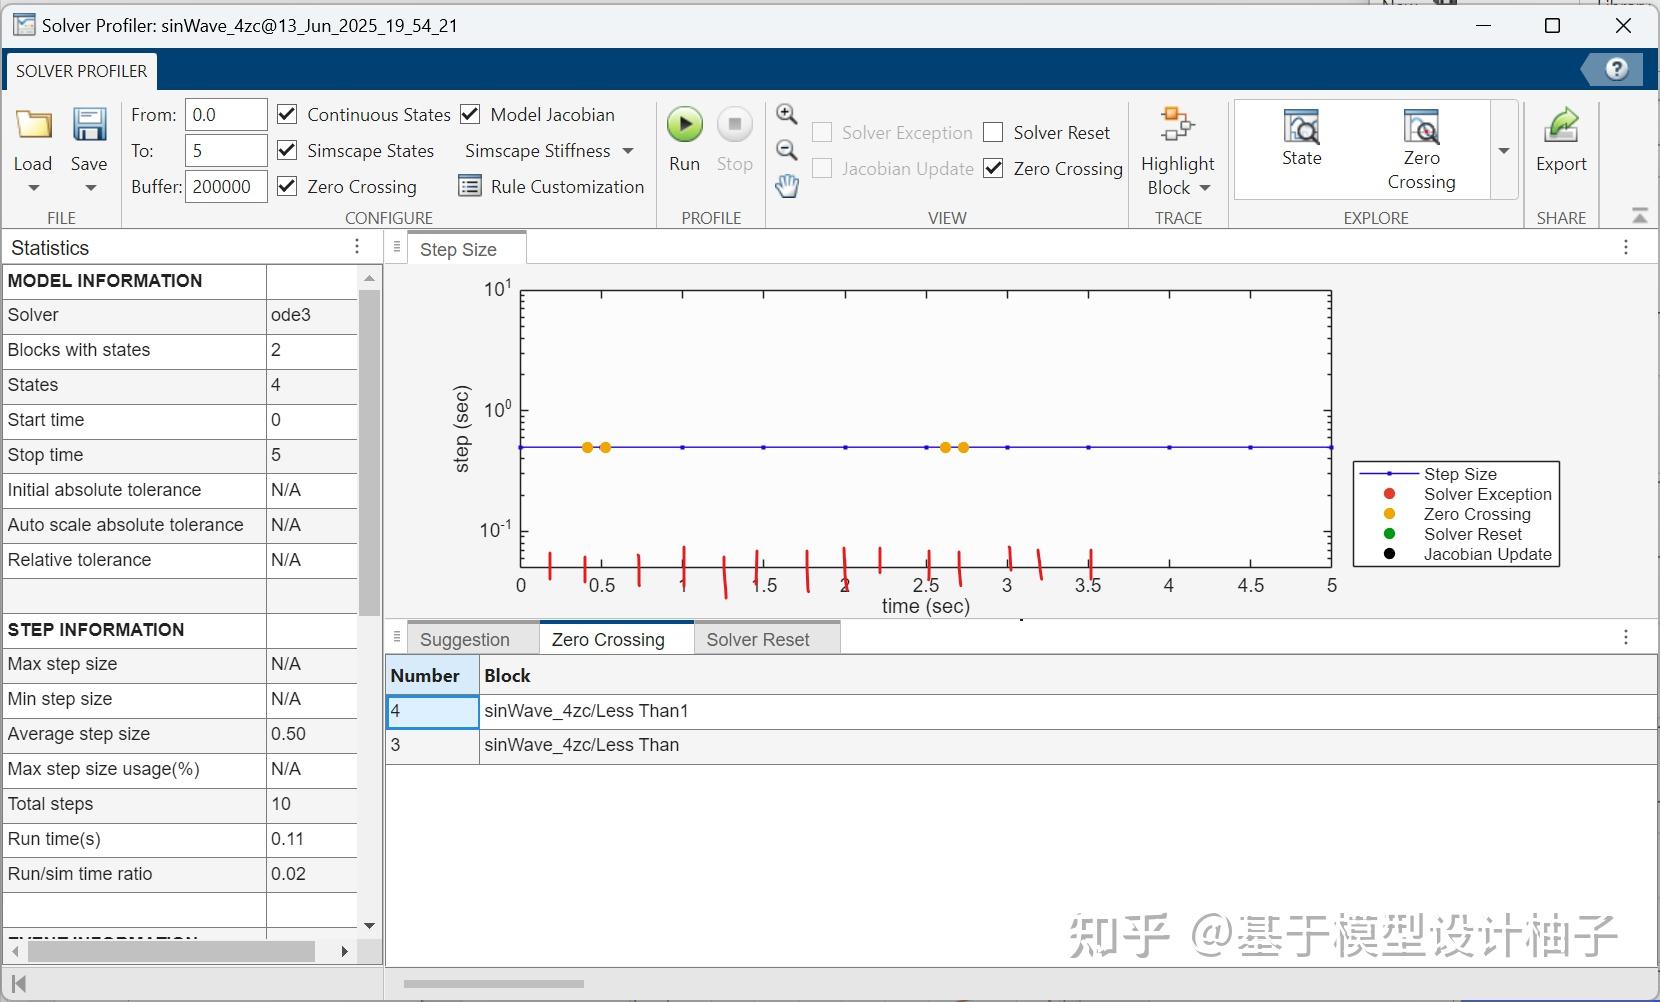Open the plot area options menu
Viewport: 1660px width, 1002px height.
1626,247
